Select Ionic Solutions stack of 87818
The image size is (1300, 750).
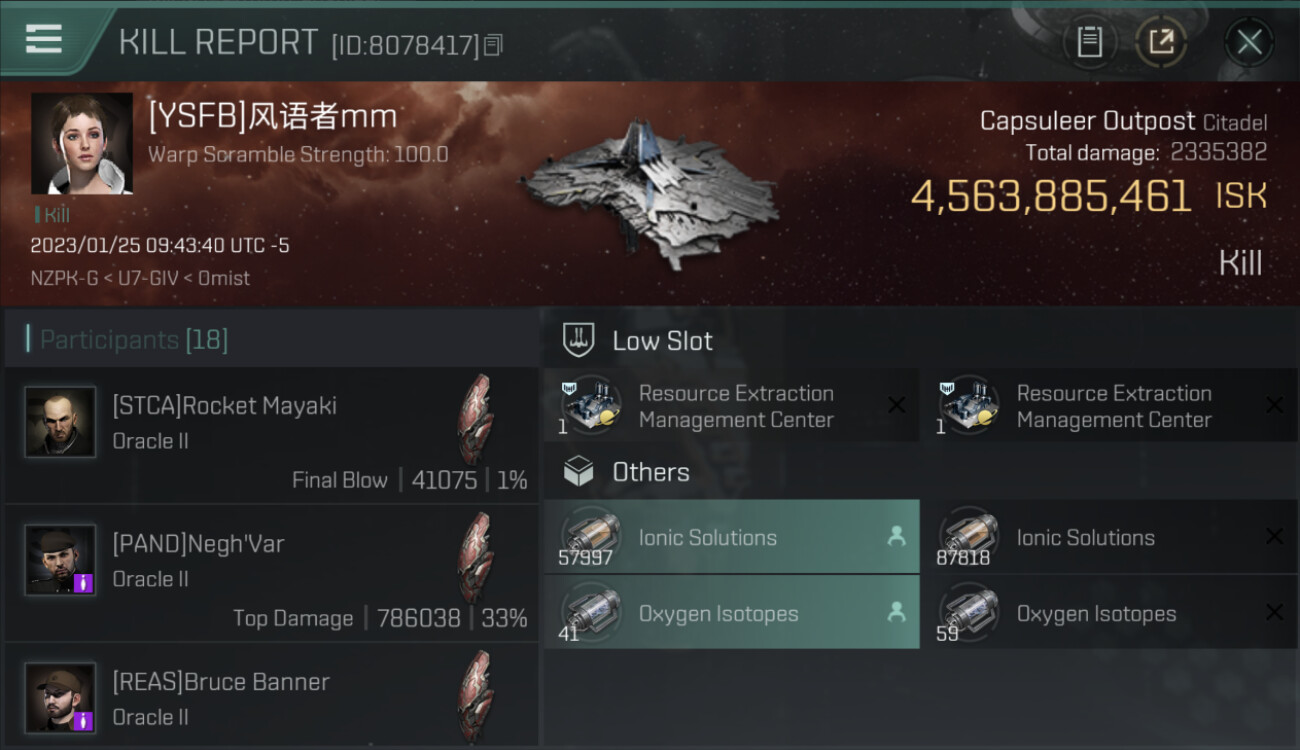(x=1109, y=537)
